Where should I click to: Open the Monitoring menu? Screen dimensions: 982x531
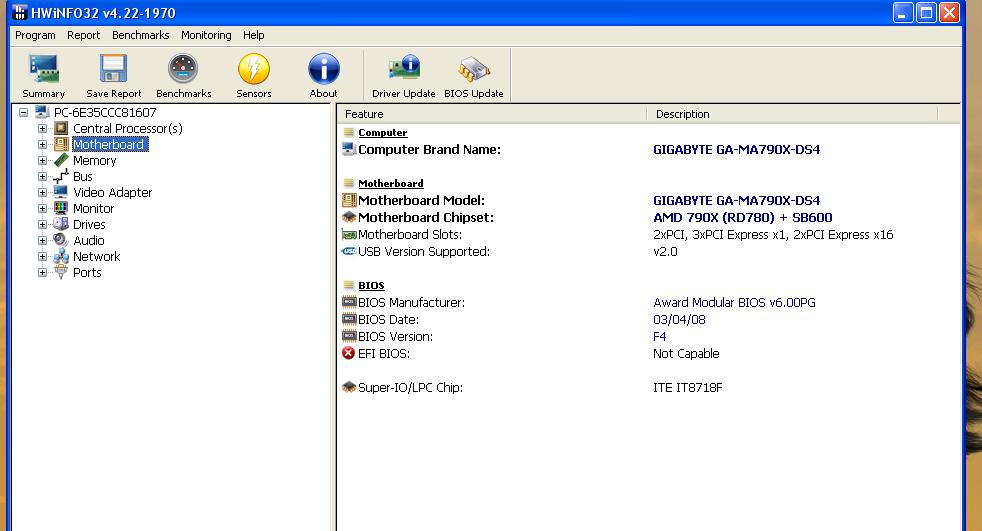pyautogui.click(x=206, y=35)
